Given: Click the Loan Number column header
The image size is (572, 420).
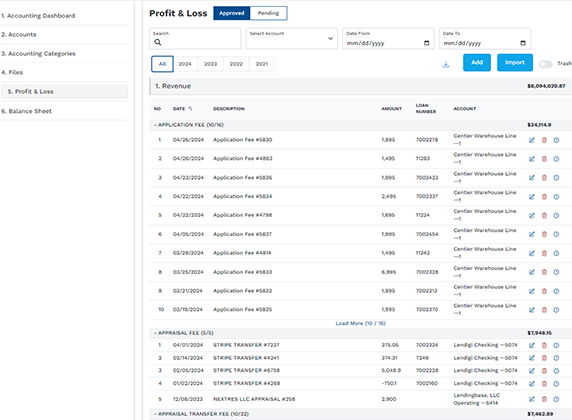Looking at the screenshot, I should [426, 108].
